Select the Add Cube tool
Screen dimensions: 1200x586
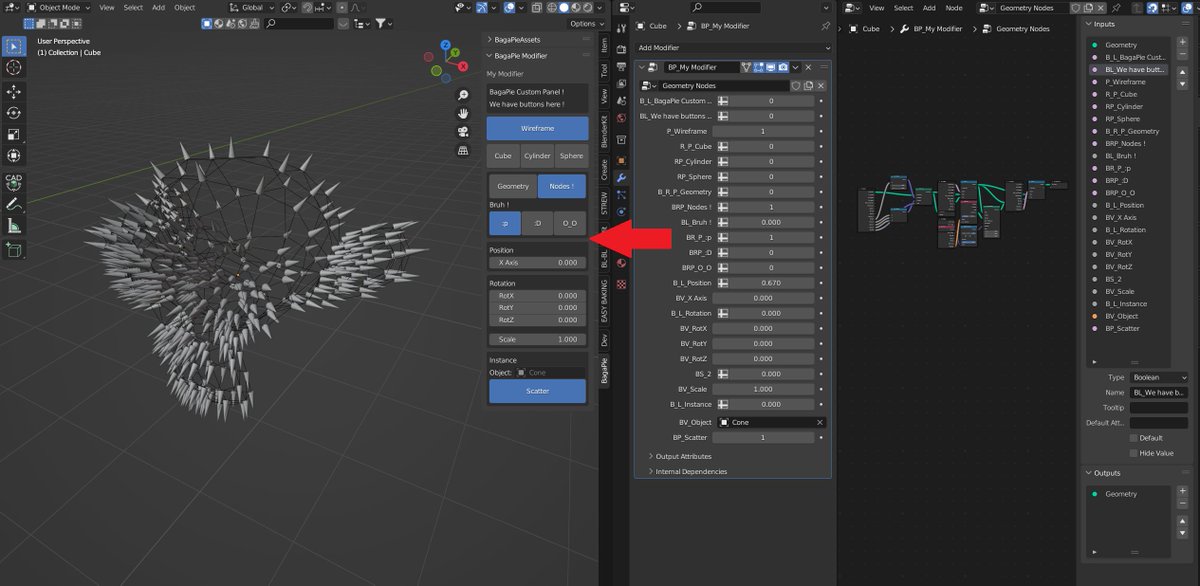point(14,249)
